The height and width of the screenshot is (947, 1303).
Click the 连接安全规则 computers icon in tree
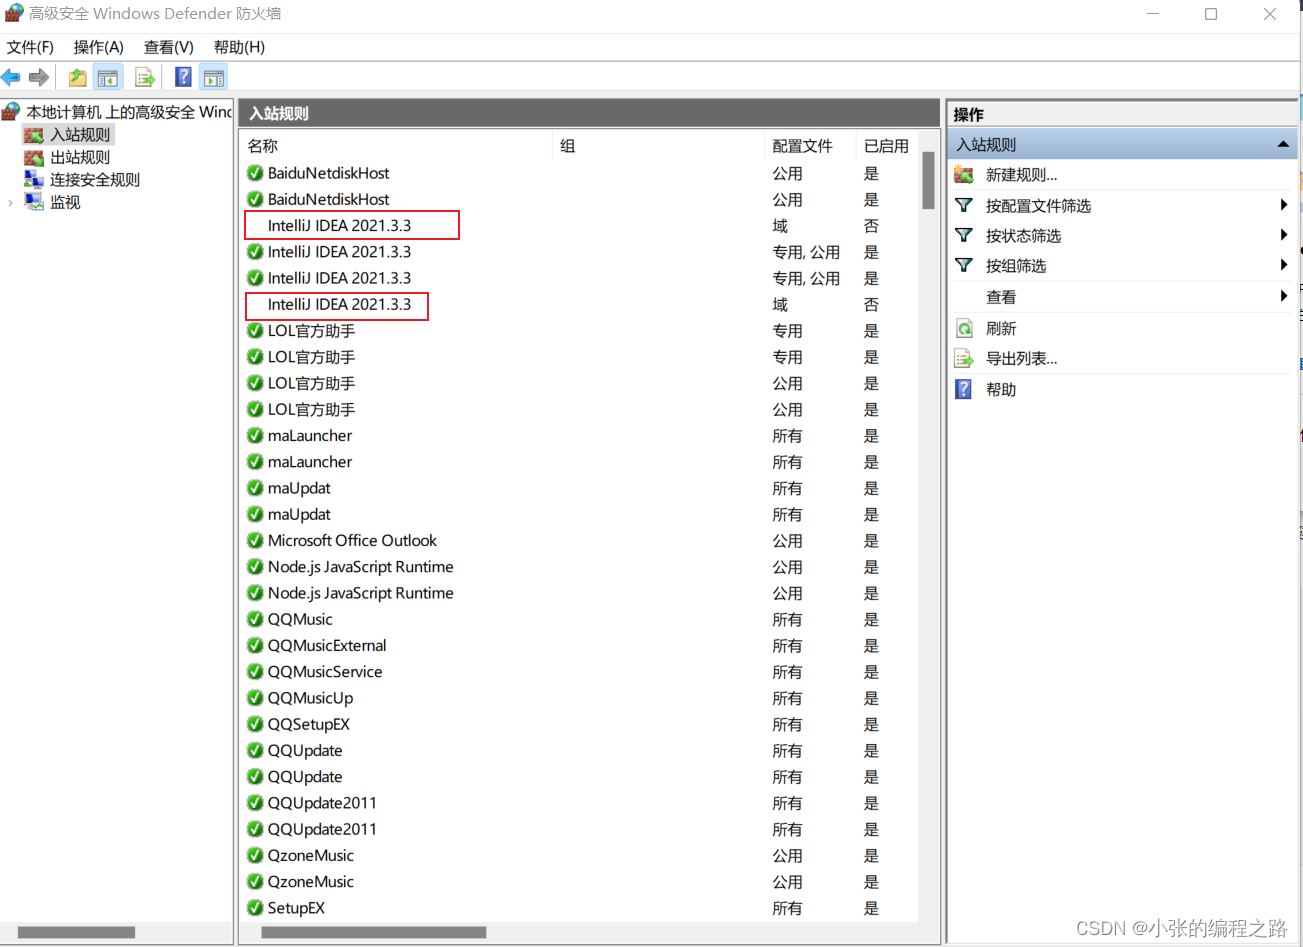point(34,179)
